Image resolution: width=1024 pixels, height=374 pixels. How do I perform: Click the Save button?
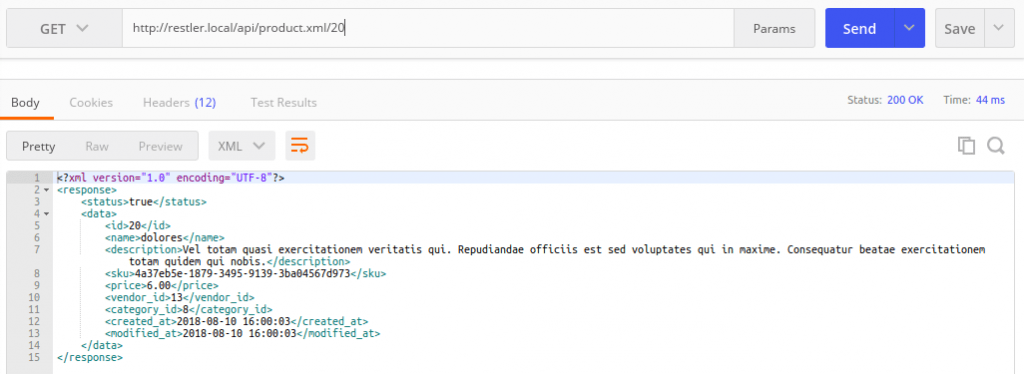959,29
